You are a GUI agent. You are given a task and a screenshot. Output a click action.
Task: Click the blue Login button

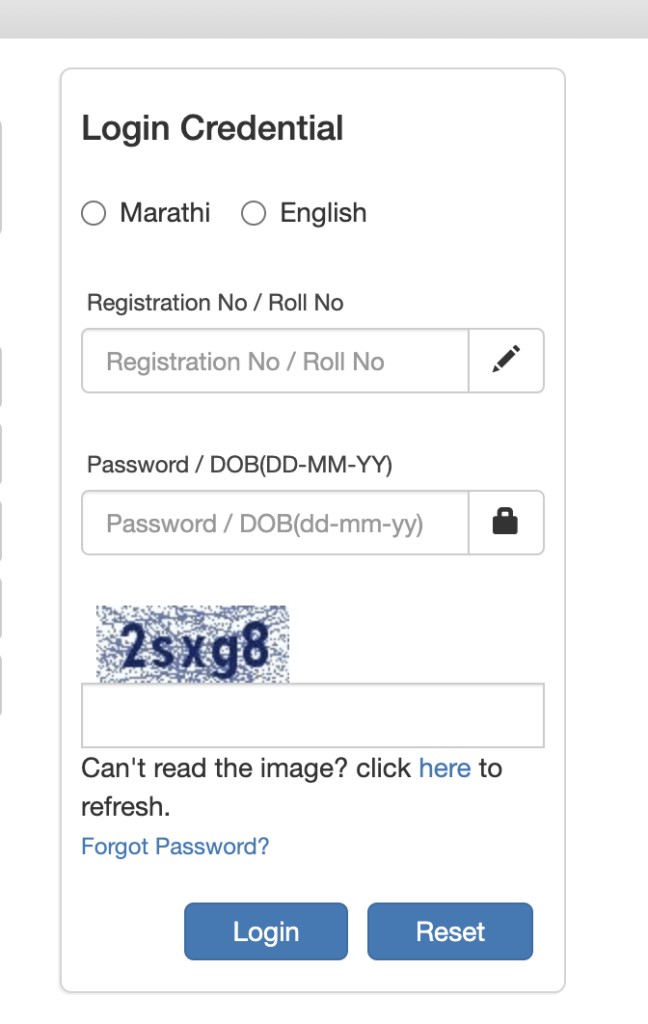click(266, 931)
